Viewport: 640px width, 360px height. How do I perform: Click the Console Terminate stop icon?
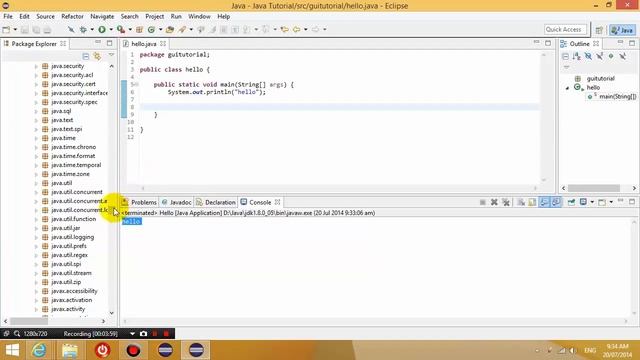click(x=482, y=202)
